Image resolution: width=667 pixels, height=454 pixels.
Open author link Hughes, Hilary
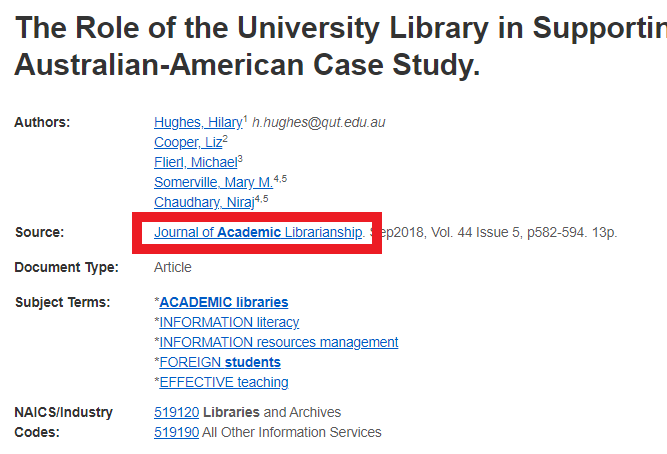pos(198,123)
